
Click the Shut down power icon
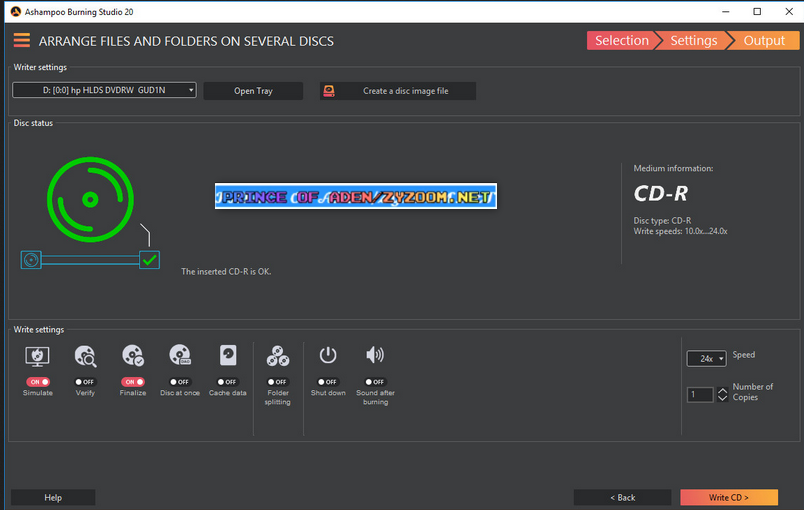pyautogui.click(x=328, y=355)
